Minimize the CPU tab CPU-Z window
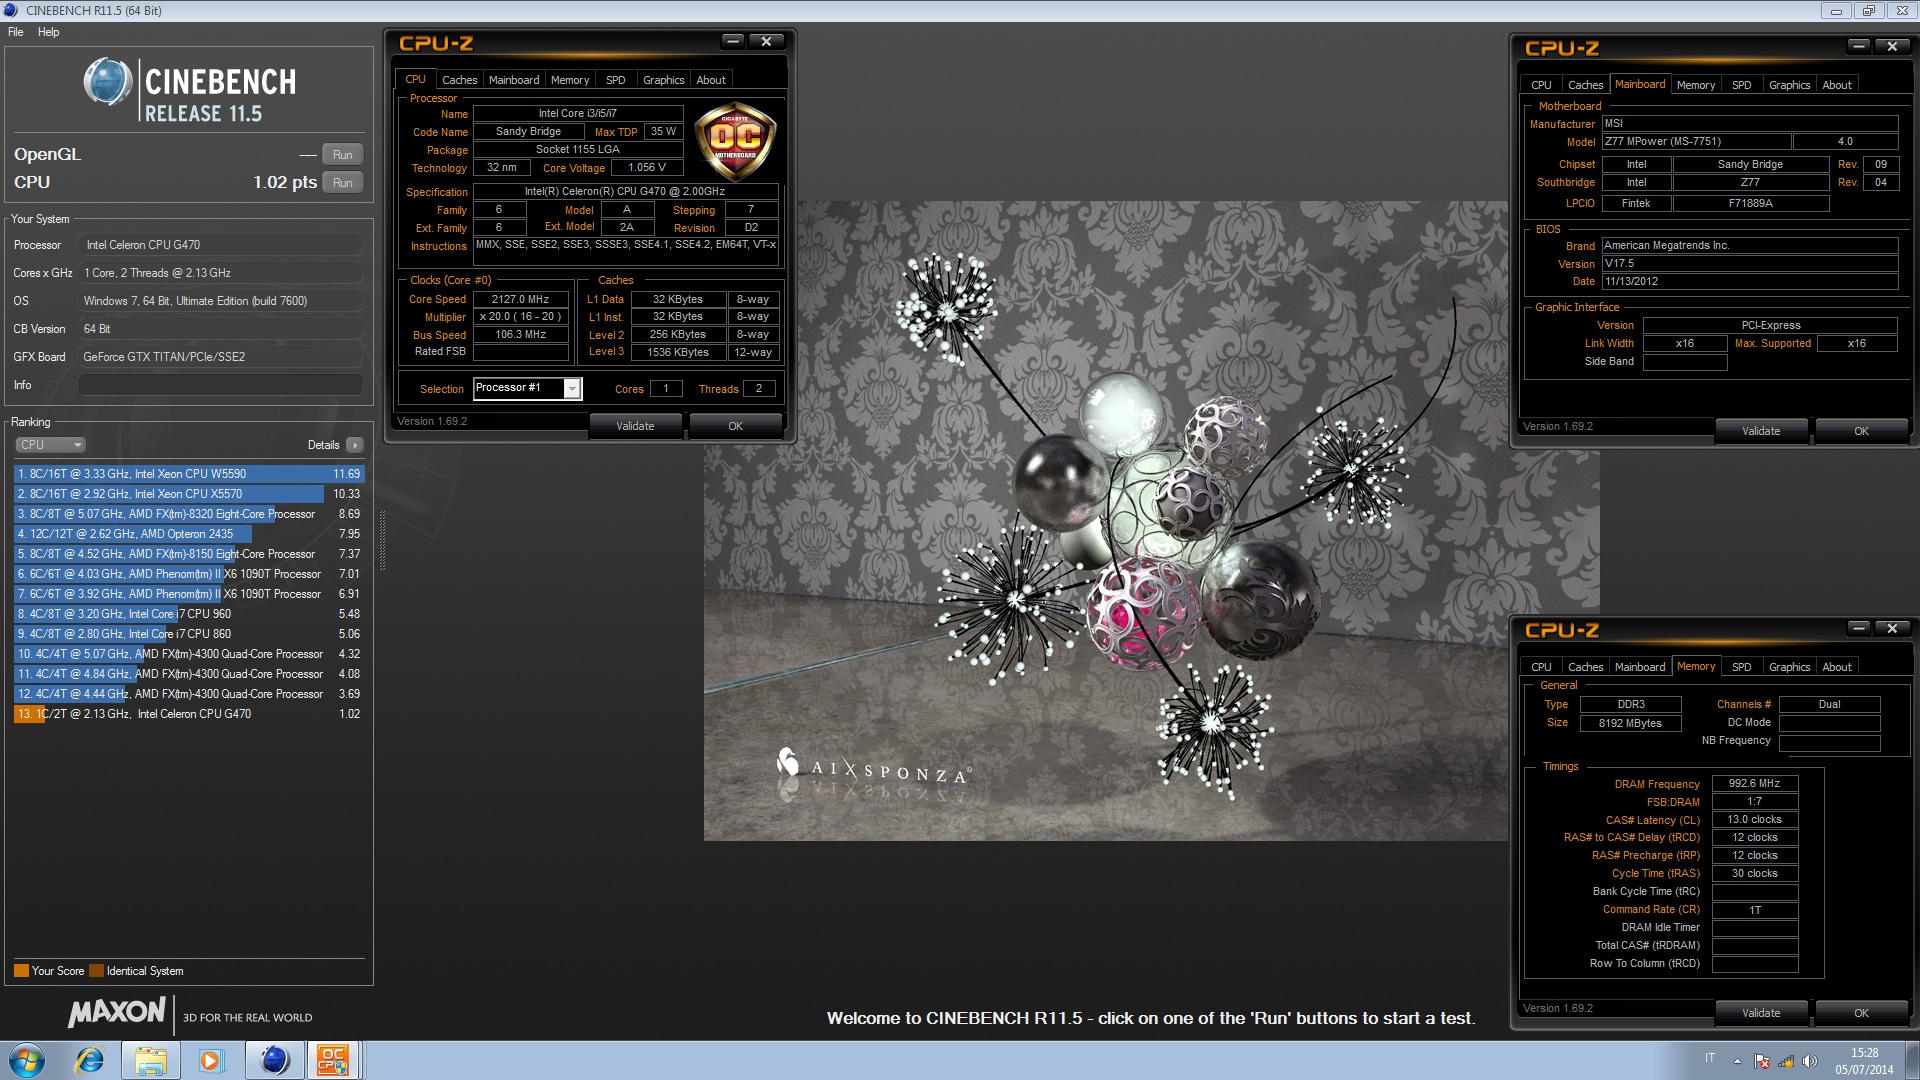This screenshot has width=1920, height=1080. pyautogui.click(x=733, y=41)
